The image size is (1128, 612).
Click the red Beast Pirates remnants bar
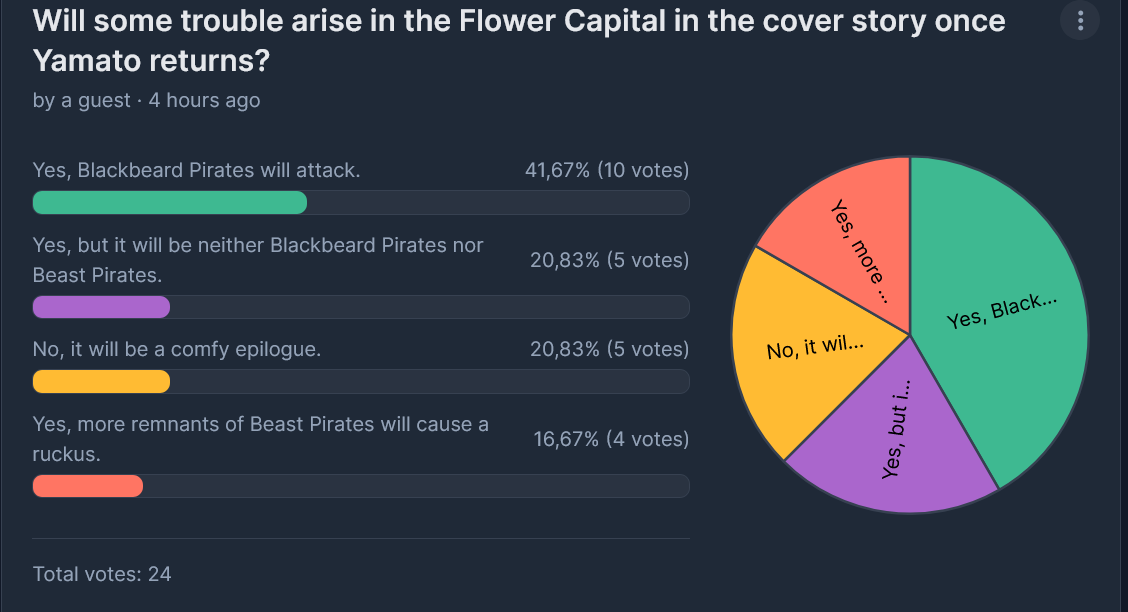88,486
